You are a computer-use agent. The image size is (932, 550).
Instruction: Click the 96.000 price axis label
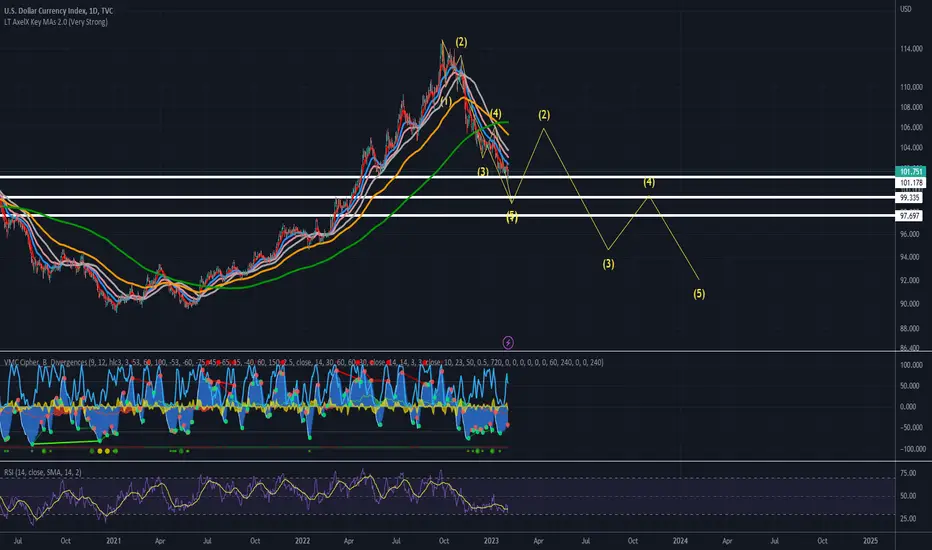[909, 234]
